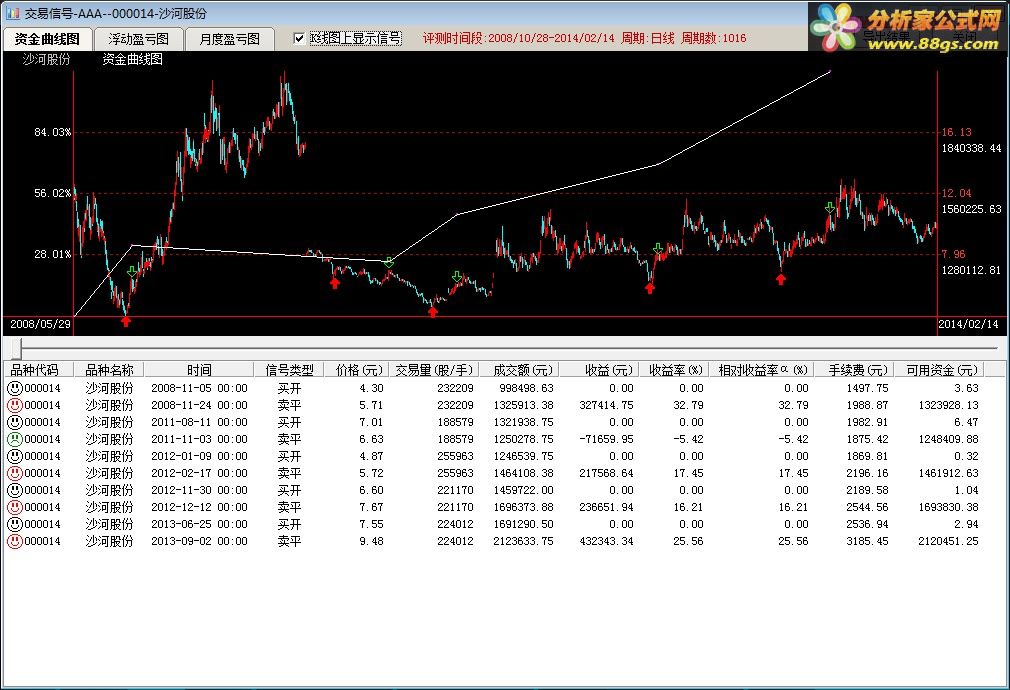Click 成交额(元) column header
This screenshot has height=690, width=1010.
tap(519, 370)
